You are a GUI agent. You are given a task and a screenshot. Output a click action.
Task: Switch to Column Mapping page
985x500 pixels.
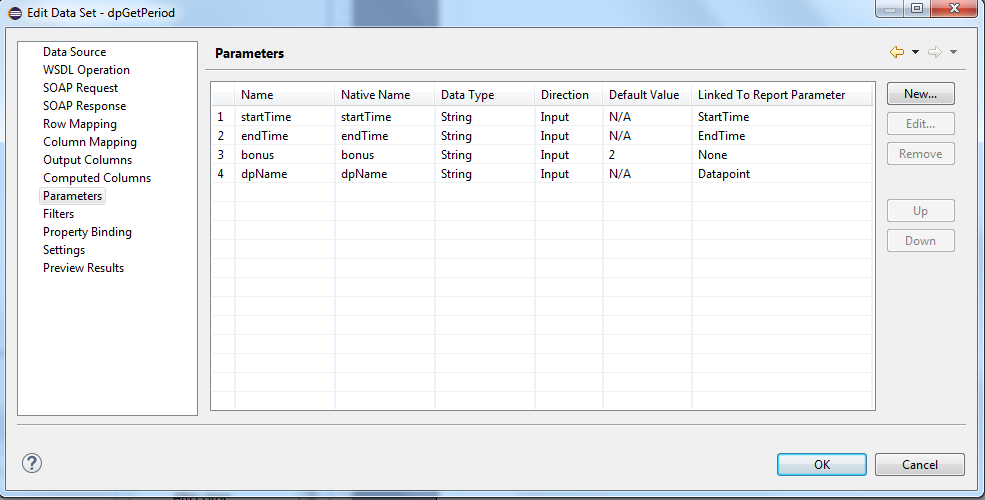(90, 142)
